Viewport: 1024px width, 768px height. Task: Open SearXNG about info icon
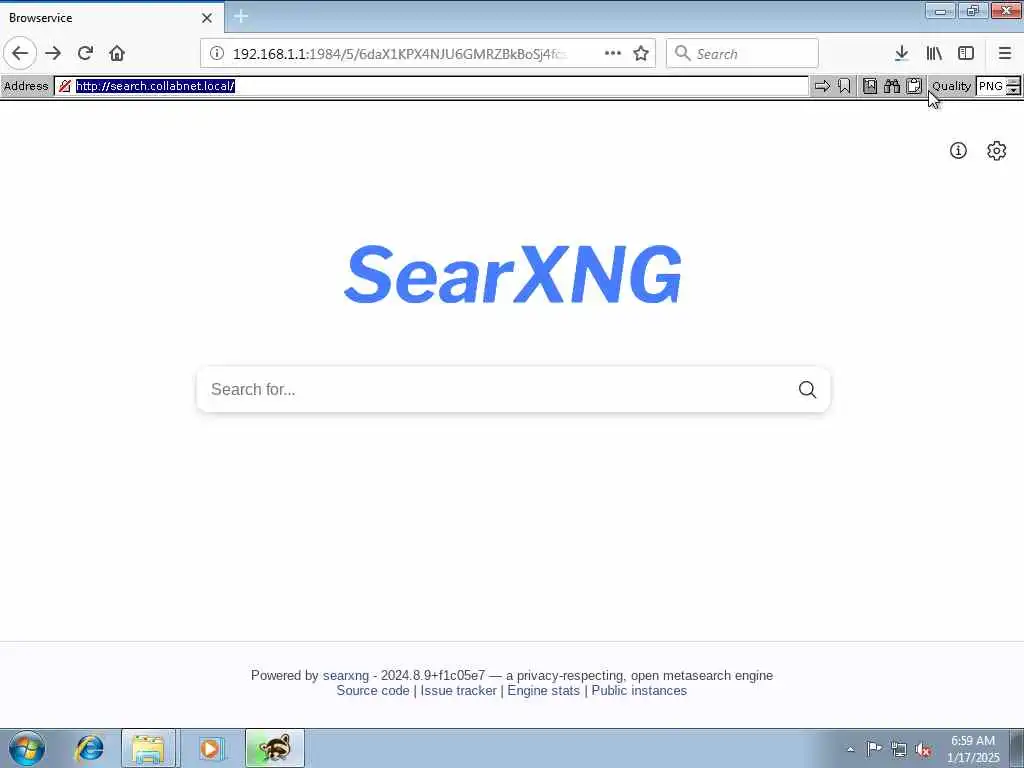958,151
